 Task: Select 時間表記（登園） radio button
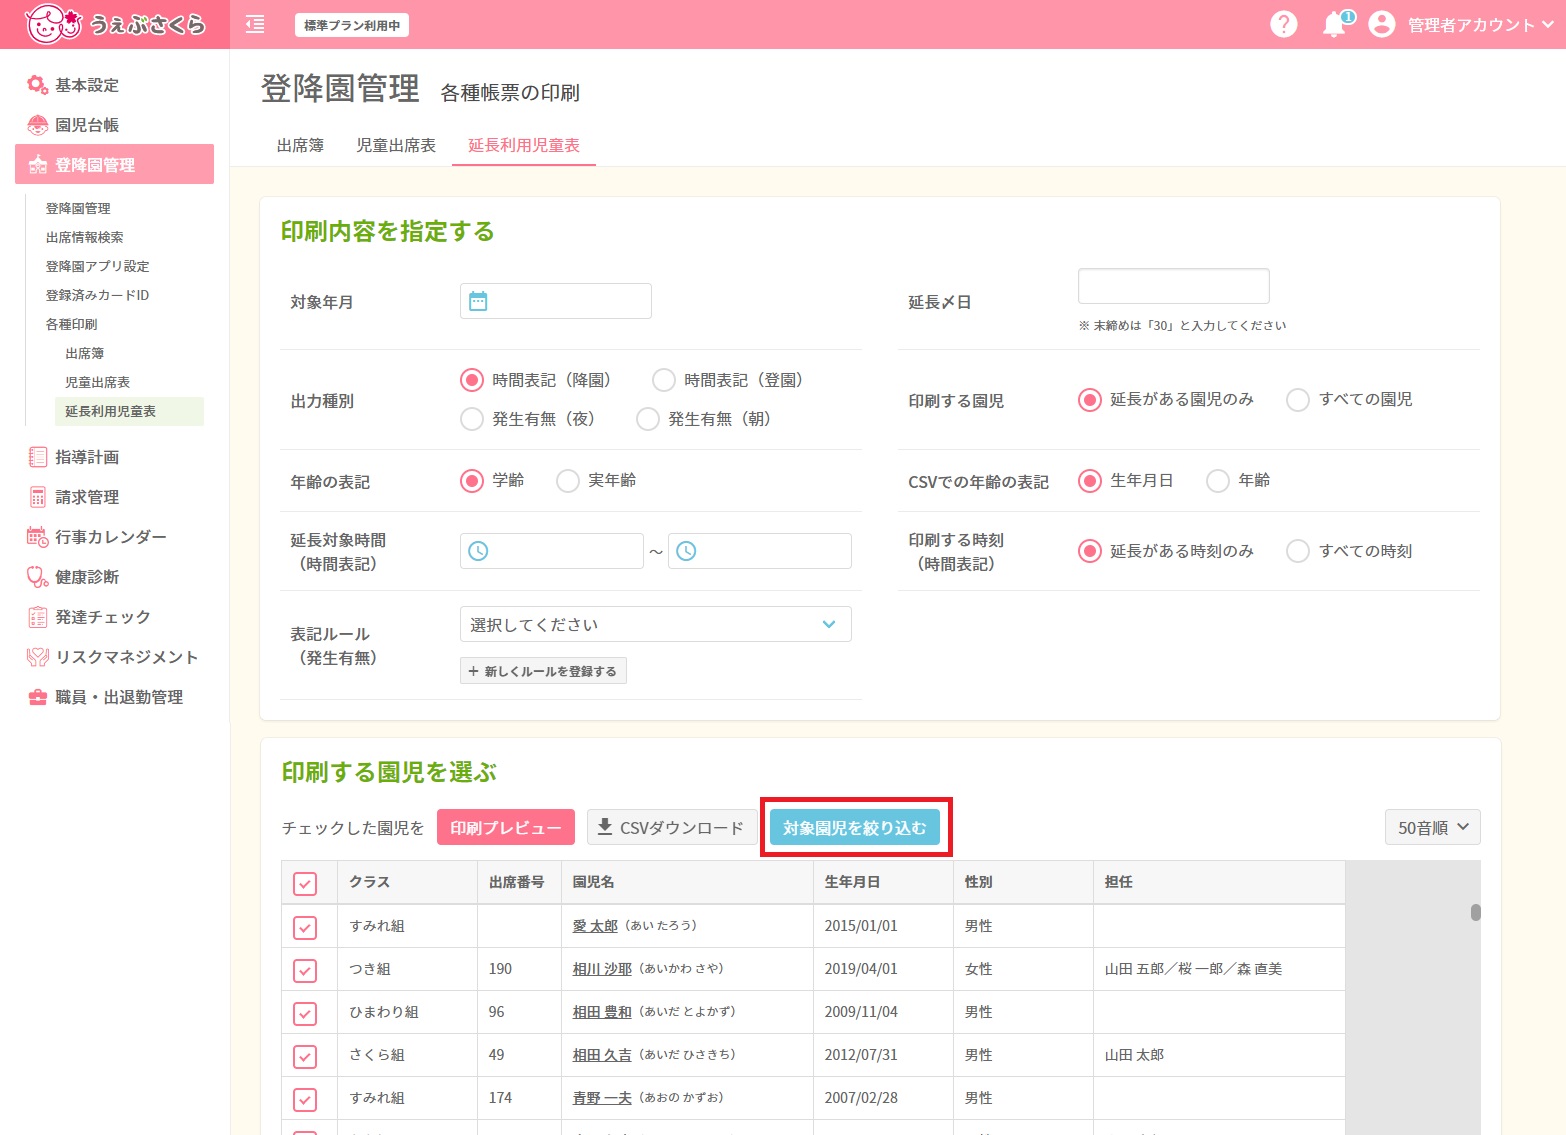tap(663, 380)
